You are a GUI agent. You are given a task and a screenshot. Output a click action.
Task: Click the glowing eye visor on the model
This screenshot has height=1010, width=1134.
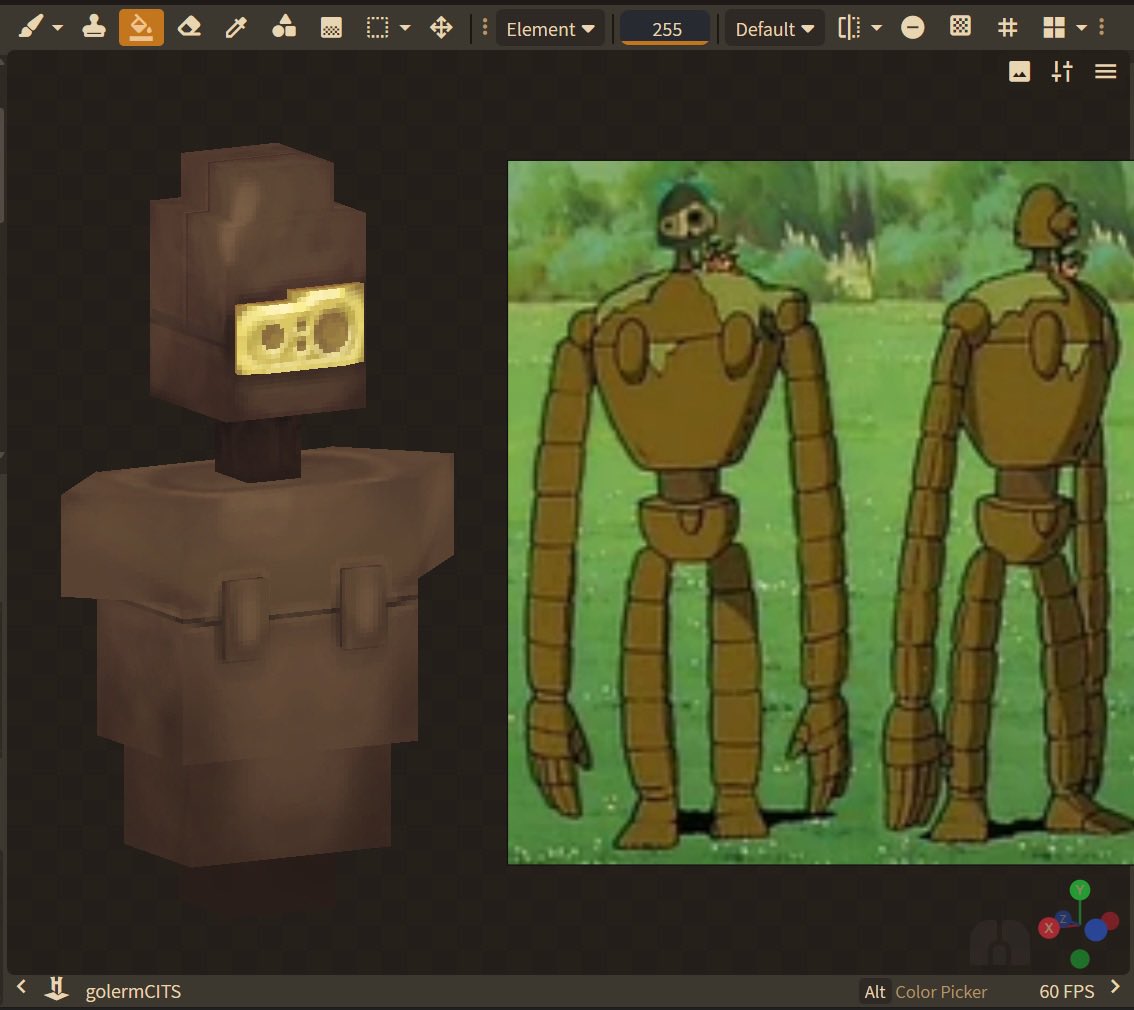300,329
